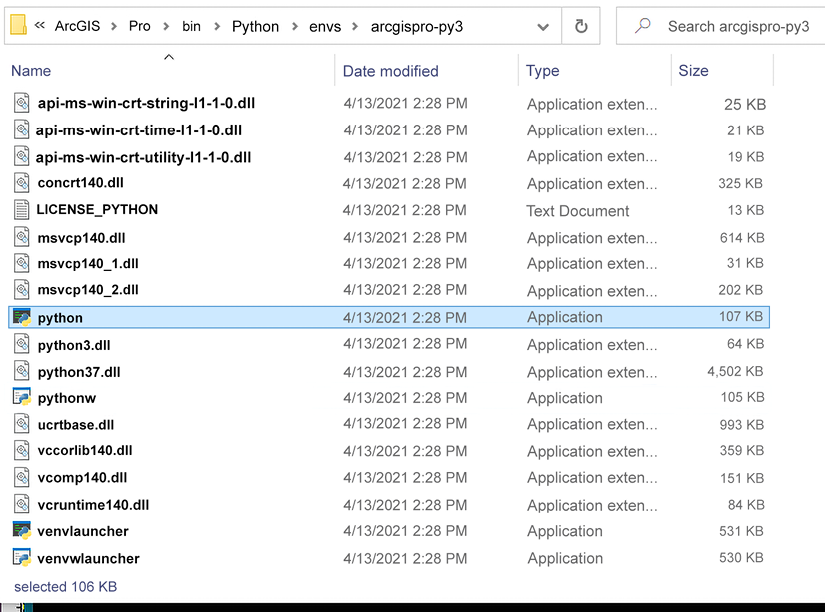Click the pythonw application icon
The height and width of the screenshot is (612, 825).
pos(22,397)
